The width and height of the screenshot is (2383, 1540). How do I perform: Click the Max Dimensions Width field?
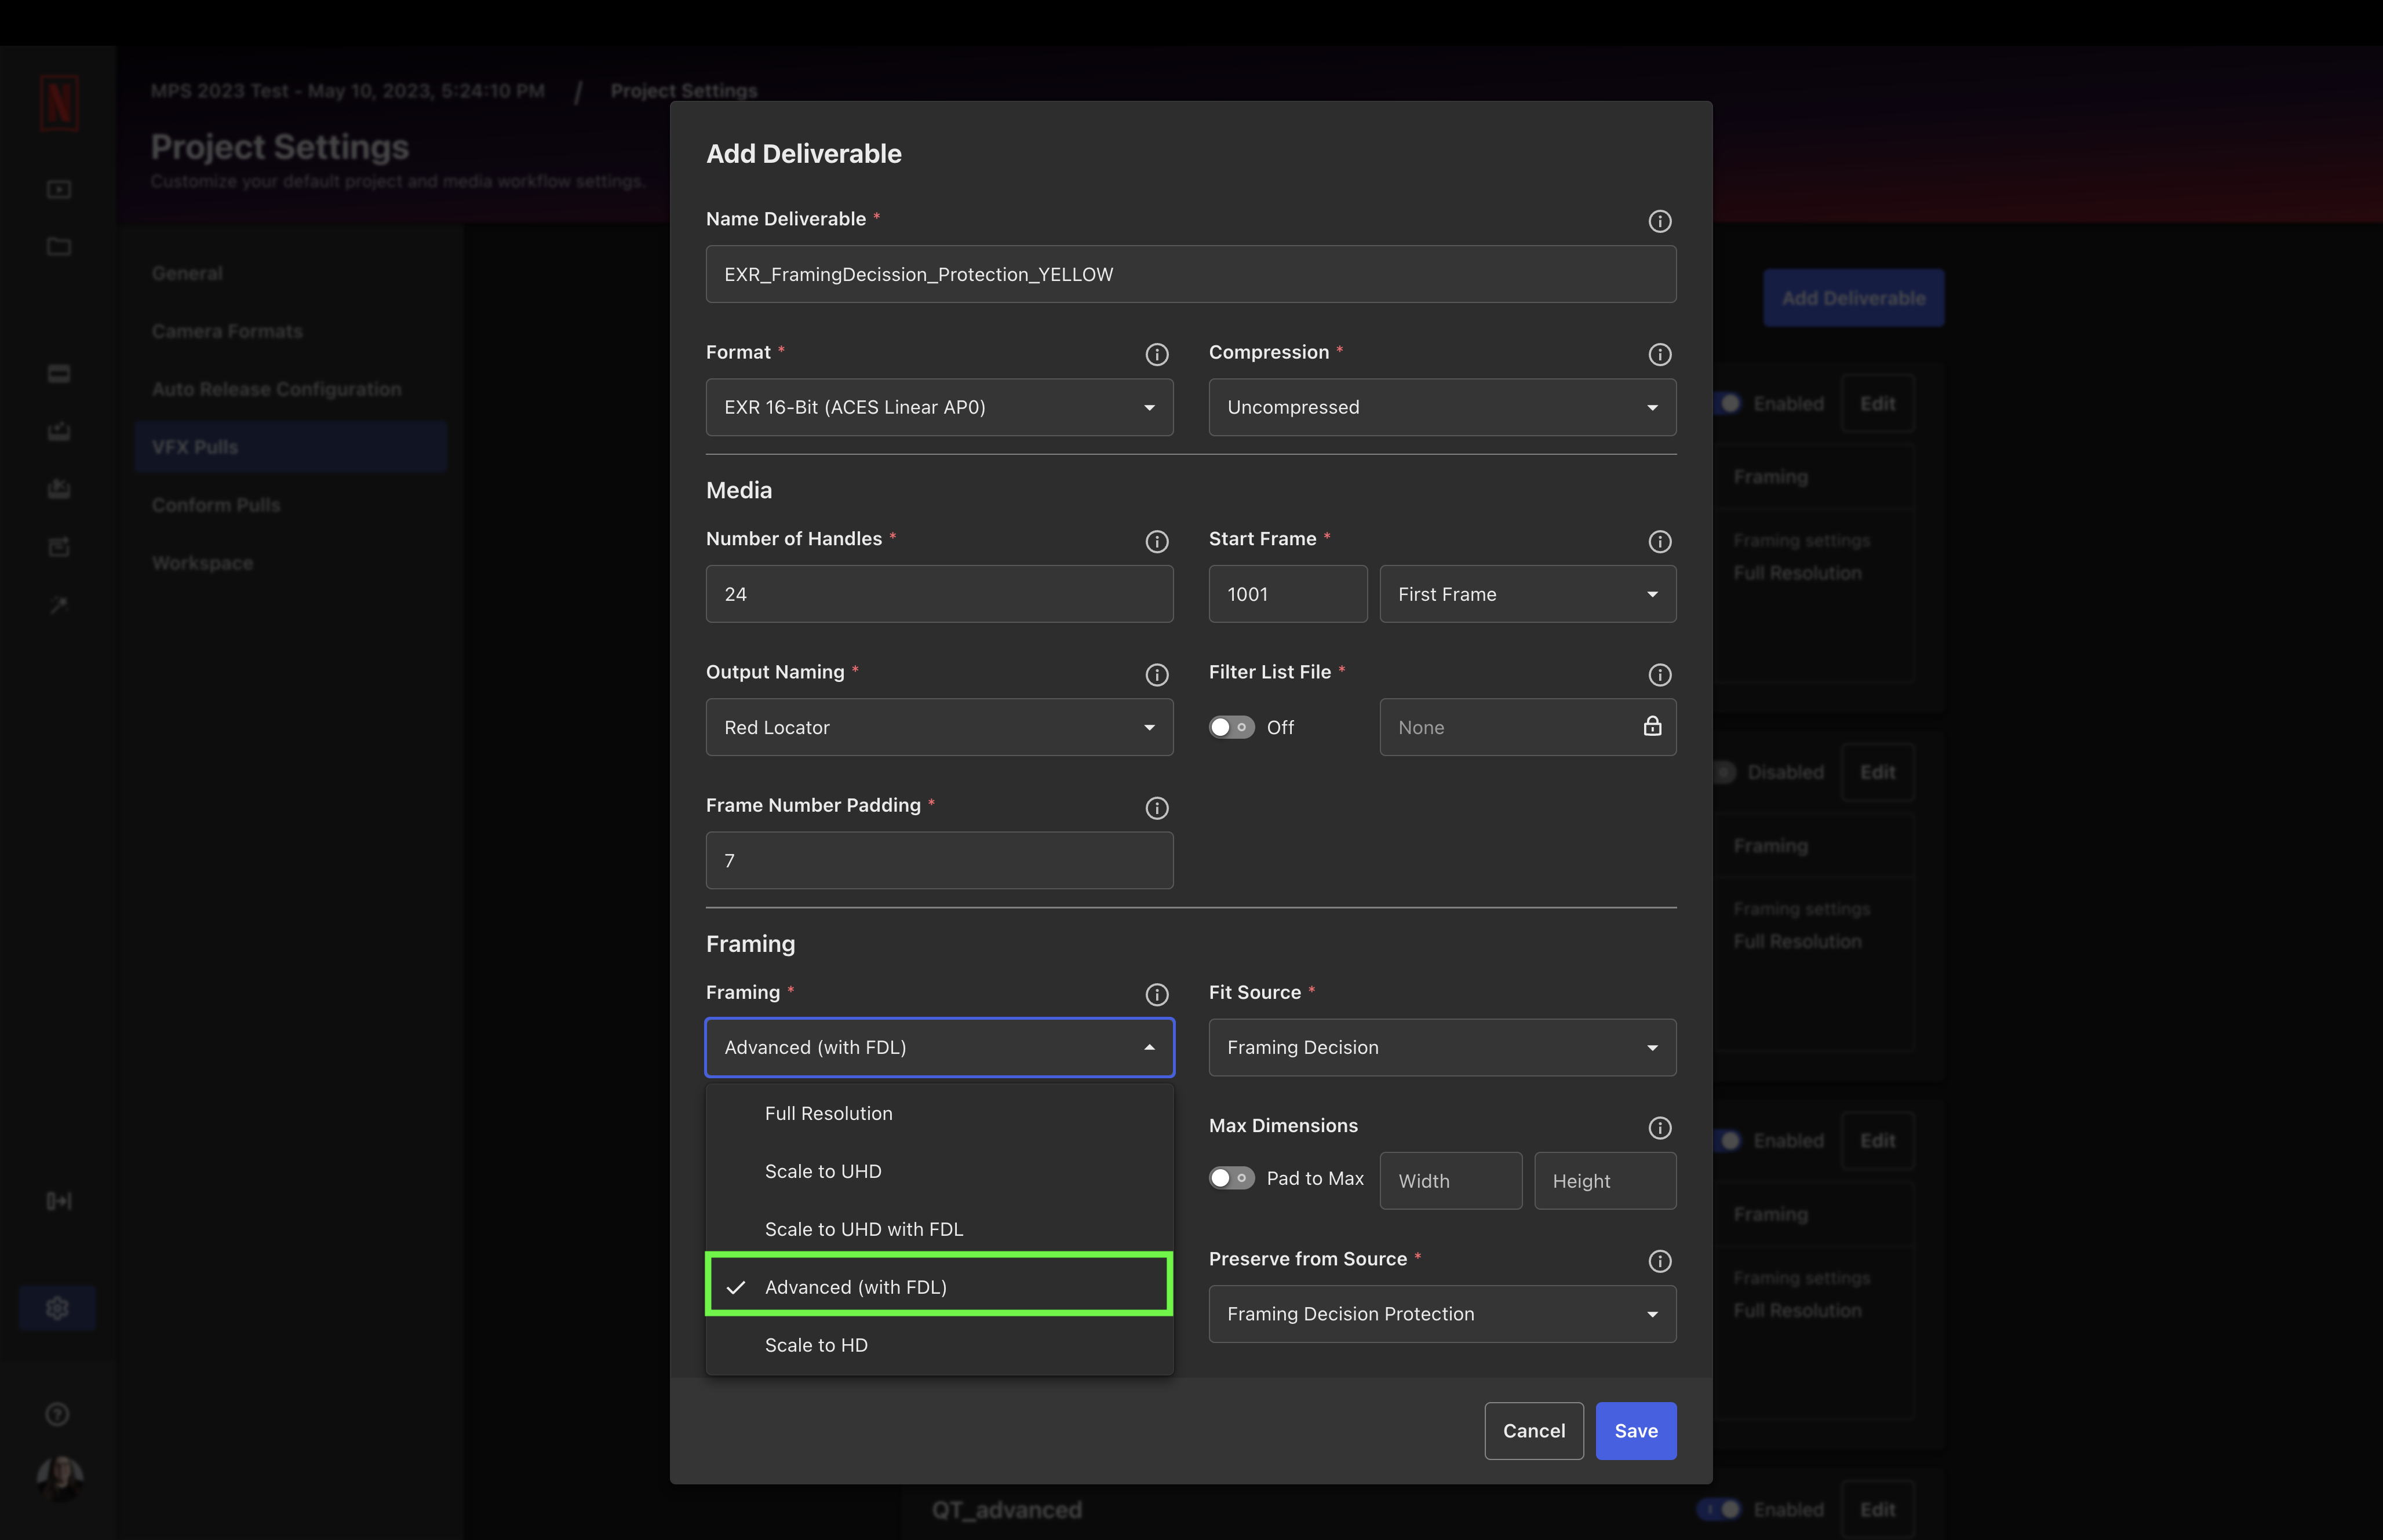coord(1450,1181)
